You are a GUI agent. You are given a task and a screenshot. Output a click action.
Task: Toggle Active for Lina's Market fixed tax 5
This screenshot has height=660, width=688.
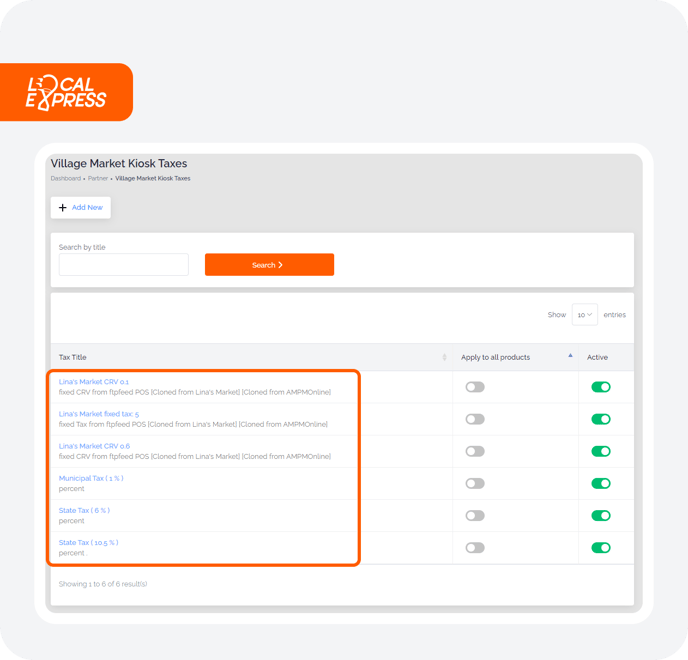coord(601,419)
